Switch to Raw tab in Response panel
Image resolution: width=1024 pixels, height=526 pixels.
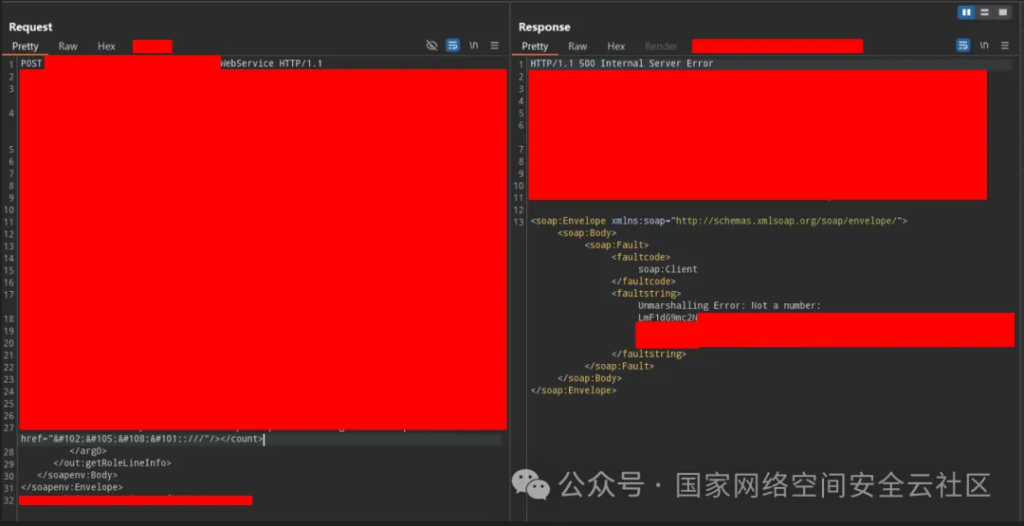click(x=578, y=47)
